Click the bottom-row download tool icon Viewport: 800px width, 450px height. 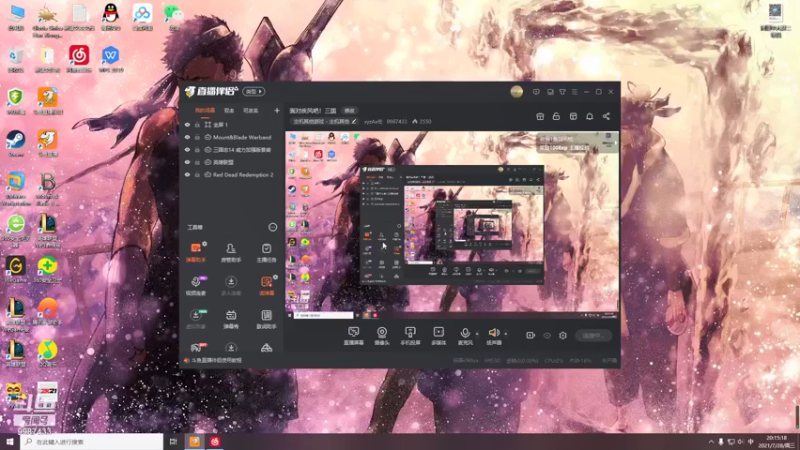[231, 348]
